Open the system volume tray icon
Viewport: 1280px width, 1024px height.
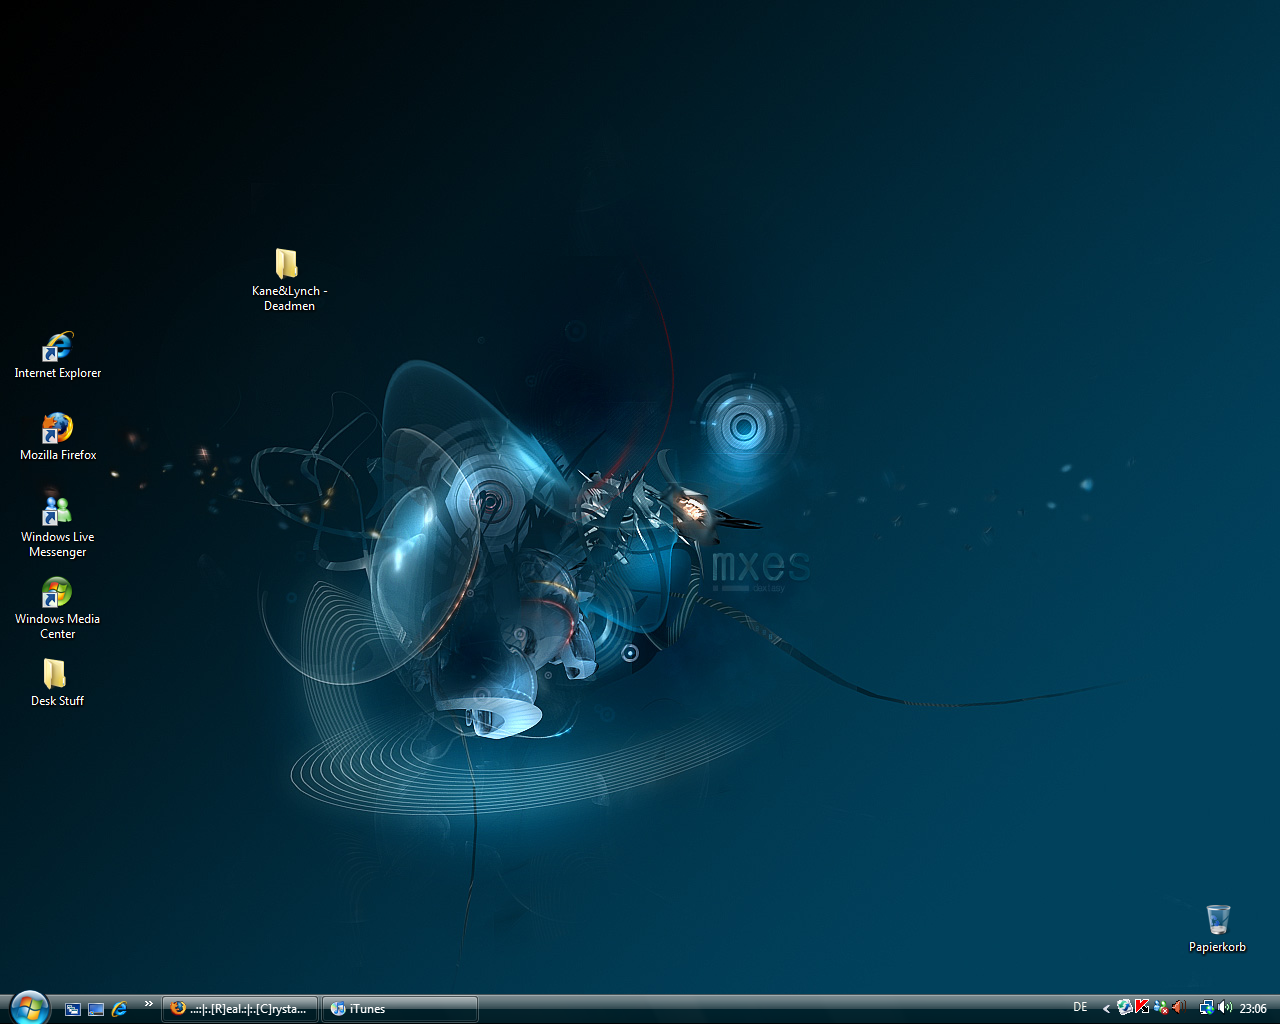1225,1007
